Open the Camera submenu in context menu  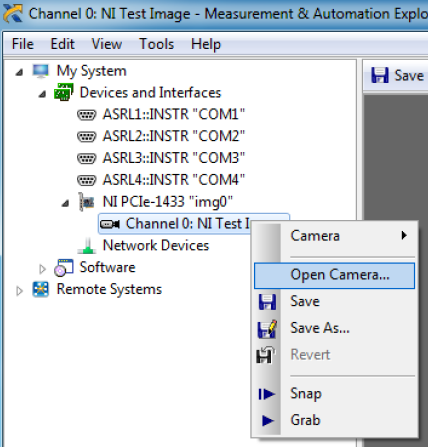tap(335, 236)
